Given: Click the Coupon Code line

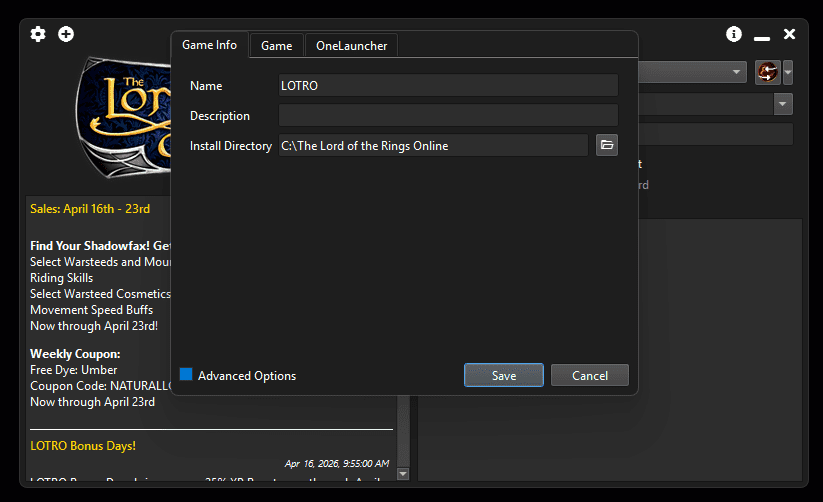Looking at the screenshot, I should coord(100,386).
